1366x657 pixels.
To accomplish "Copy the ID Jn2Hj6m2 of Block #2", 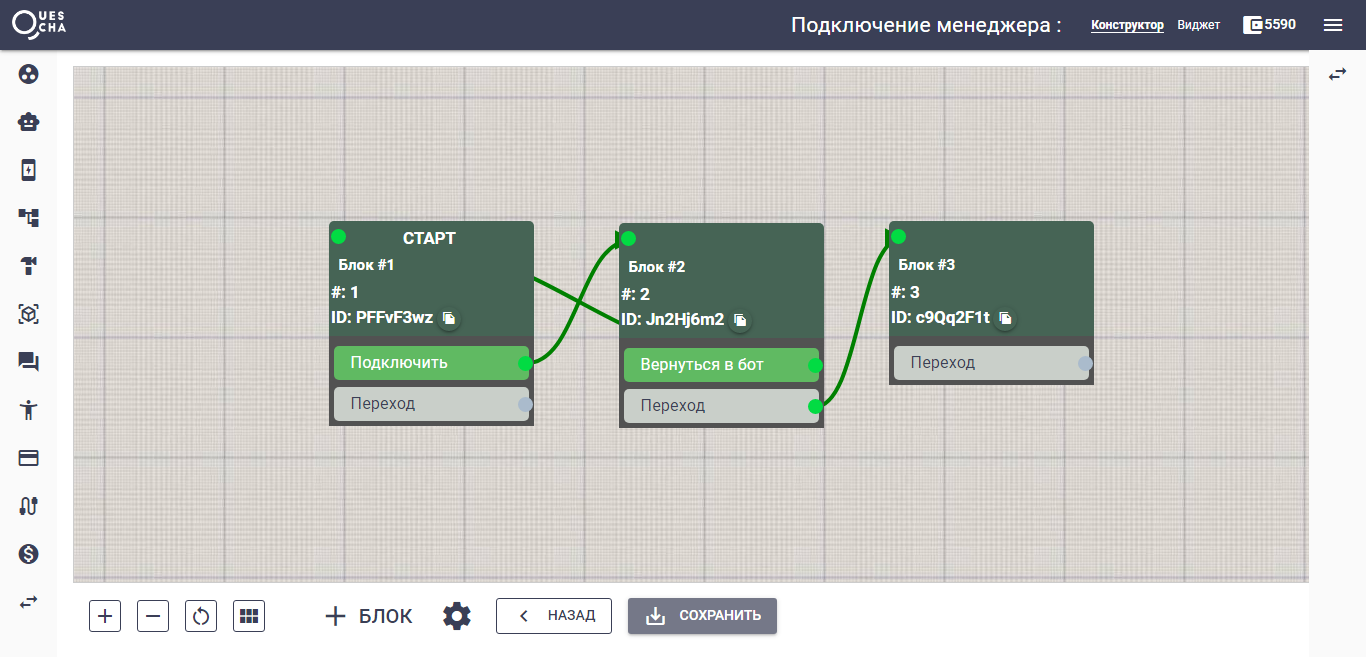I will [x=740, y=321].
